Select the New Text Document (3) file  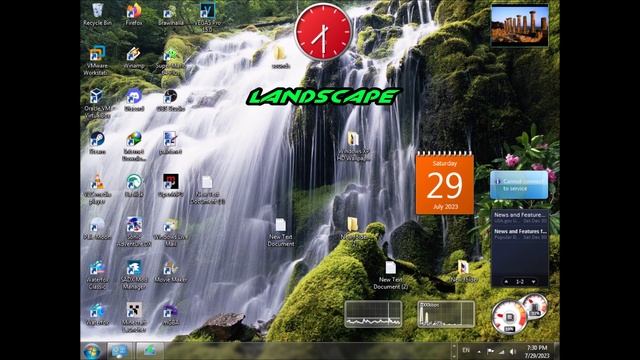pos(207,190)
